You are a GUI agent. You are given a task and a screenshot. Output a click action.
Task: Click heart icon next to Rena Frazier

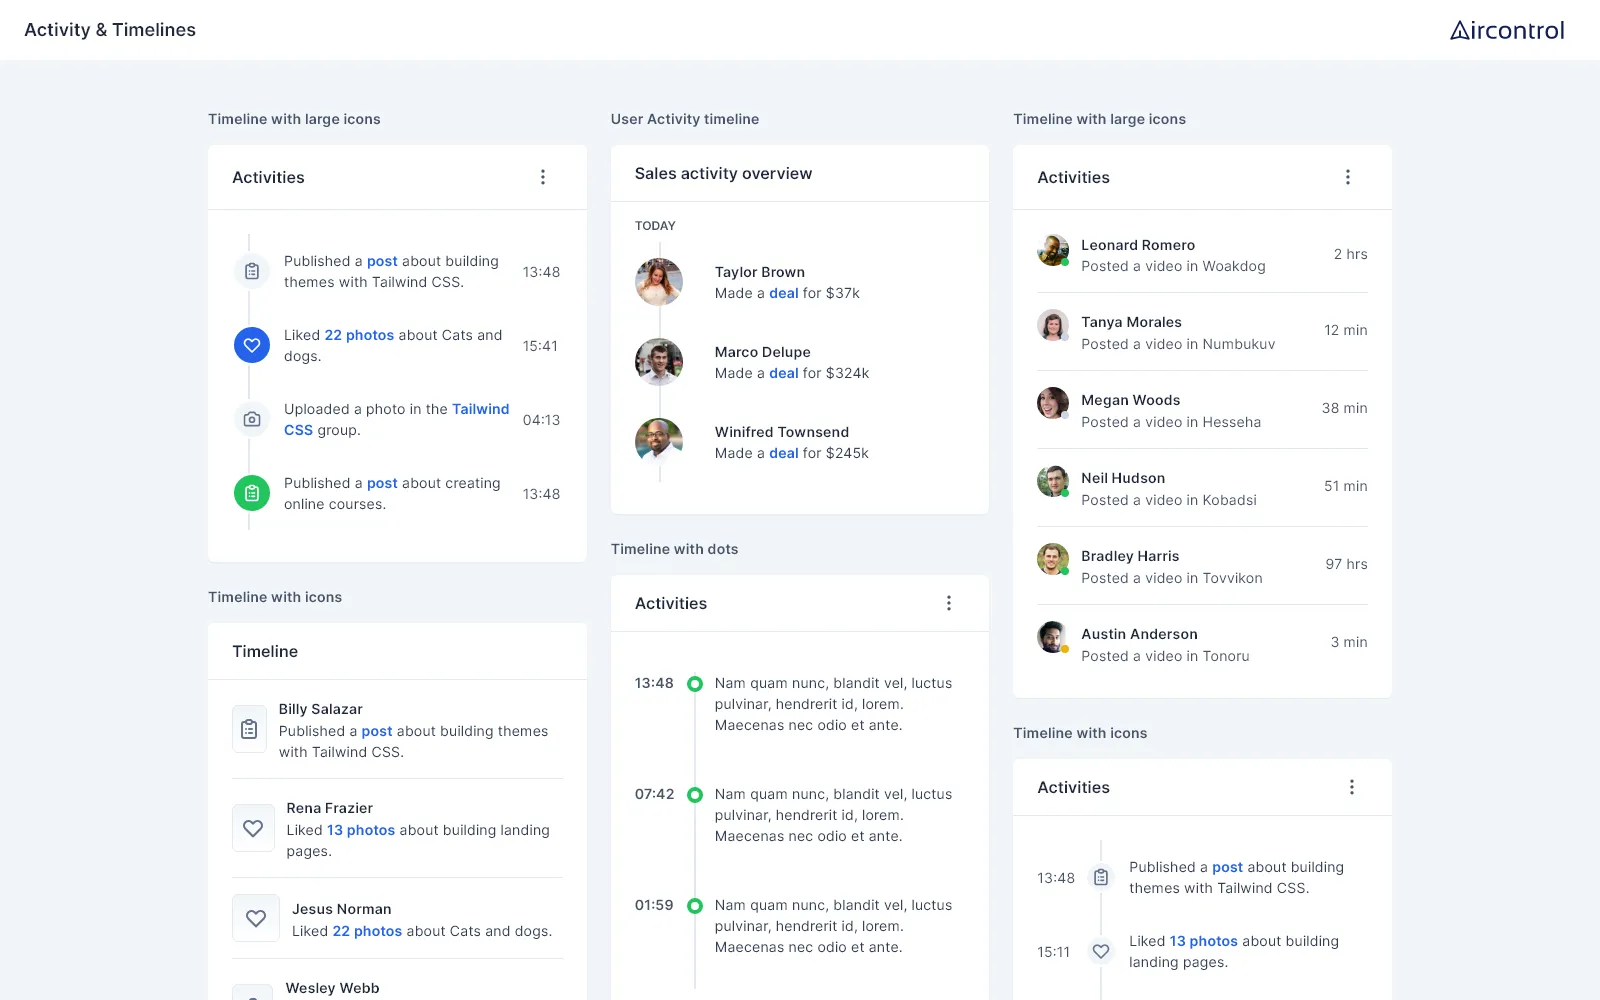[253, 828]
